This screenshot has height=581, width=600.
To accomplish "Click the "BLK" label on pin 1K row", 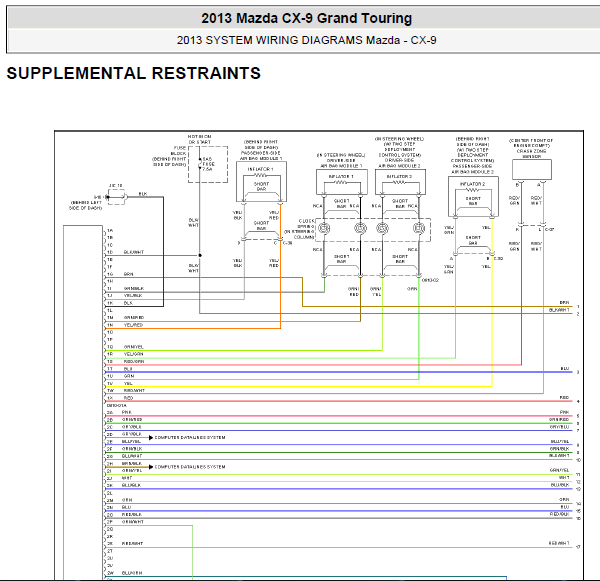I will click(128, 303).
